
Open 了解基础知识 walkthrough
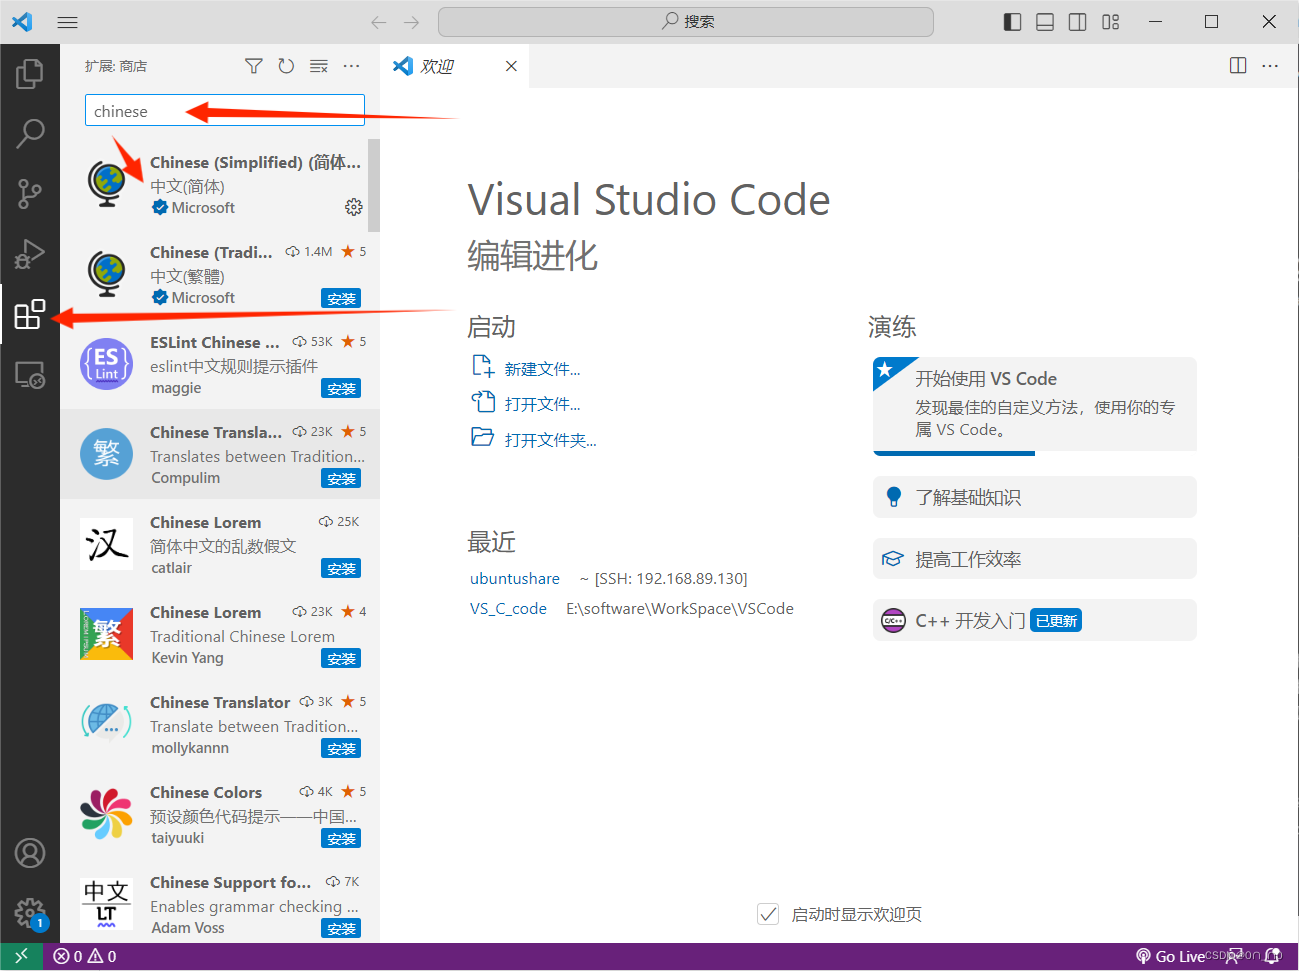click(x=1035, y=497)
